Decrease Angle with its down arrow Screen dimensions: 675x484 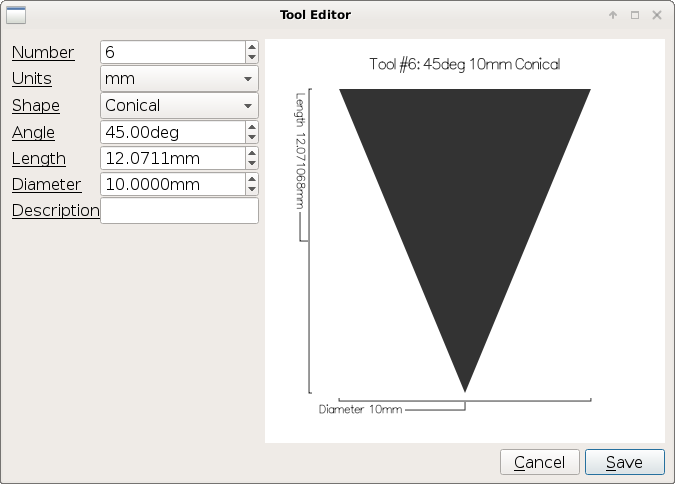coord(252,137)
